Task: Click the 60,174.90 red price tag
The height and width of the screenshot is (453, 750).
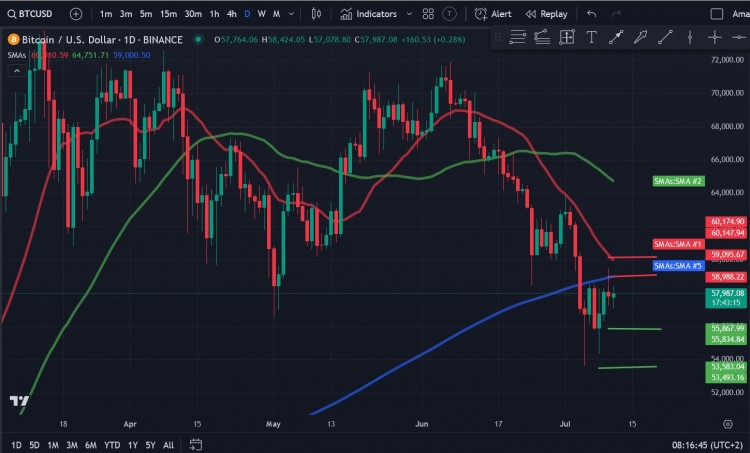Action: (726, 221)
